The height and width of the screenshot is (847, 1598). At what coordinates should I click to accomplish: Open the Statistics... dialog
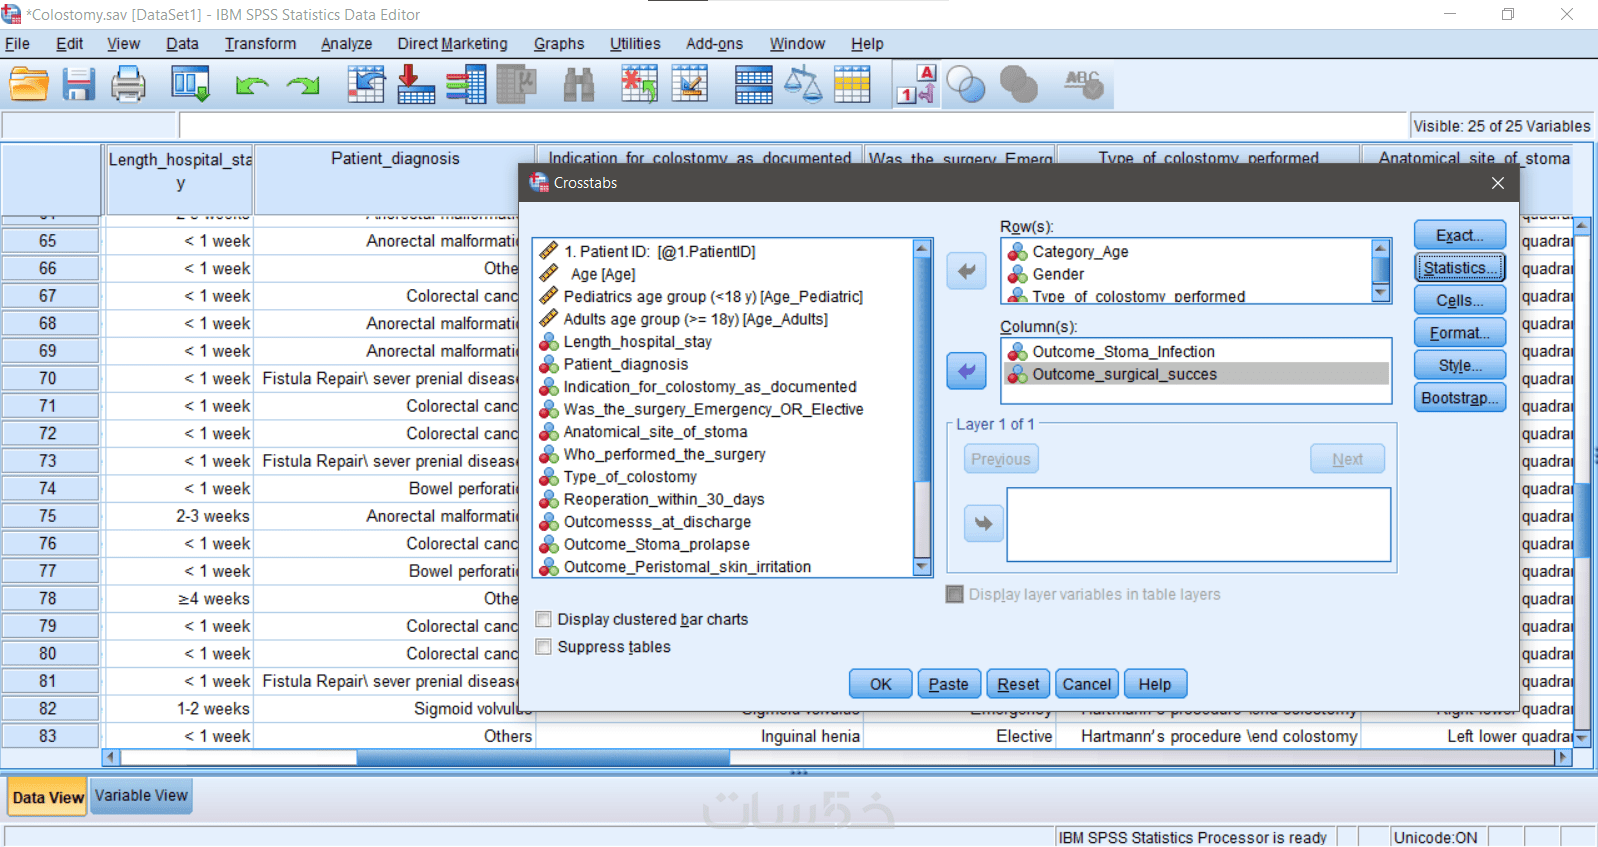coord(1460,268)
